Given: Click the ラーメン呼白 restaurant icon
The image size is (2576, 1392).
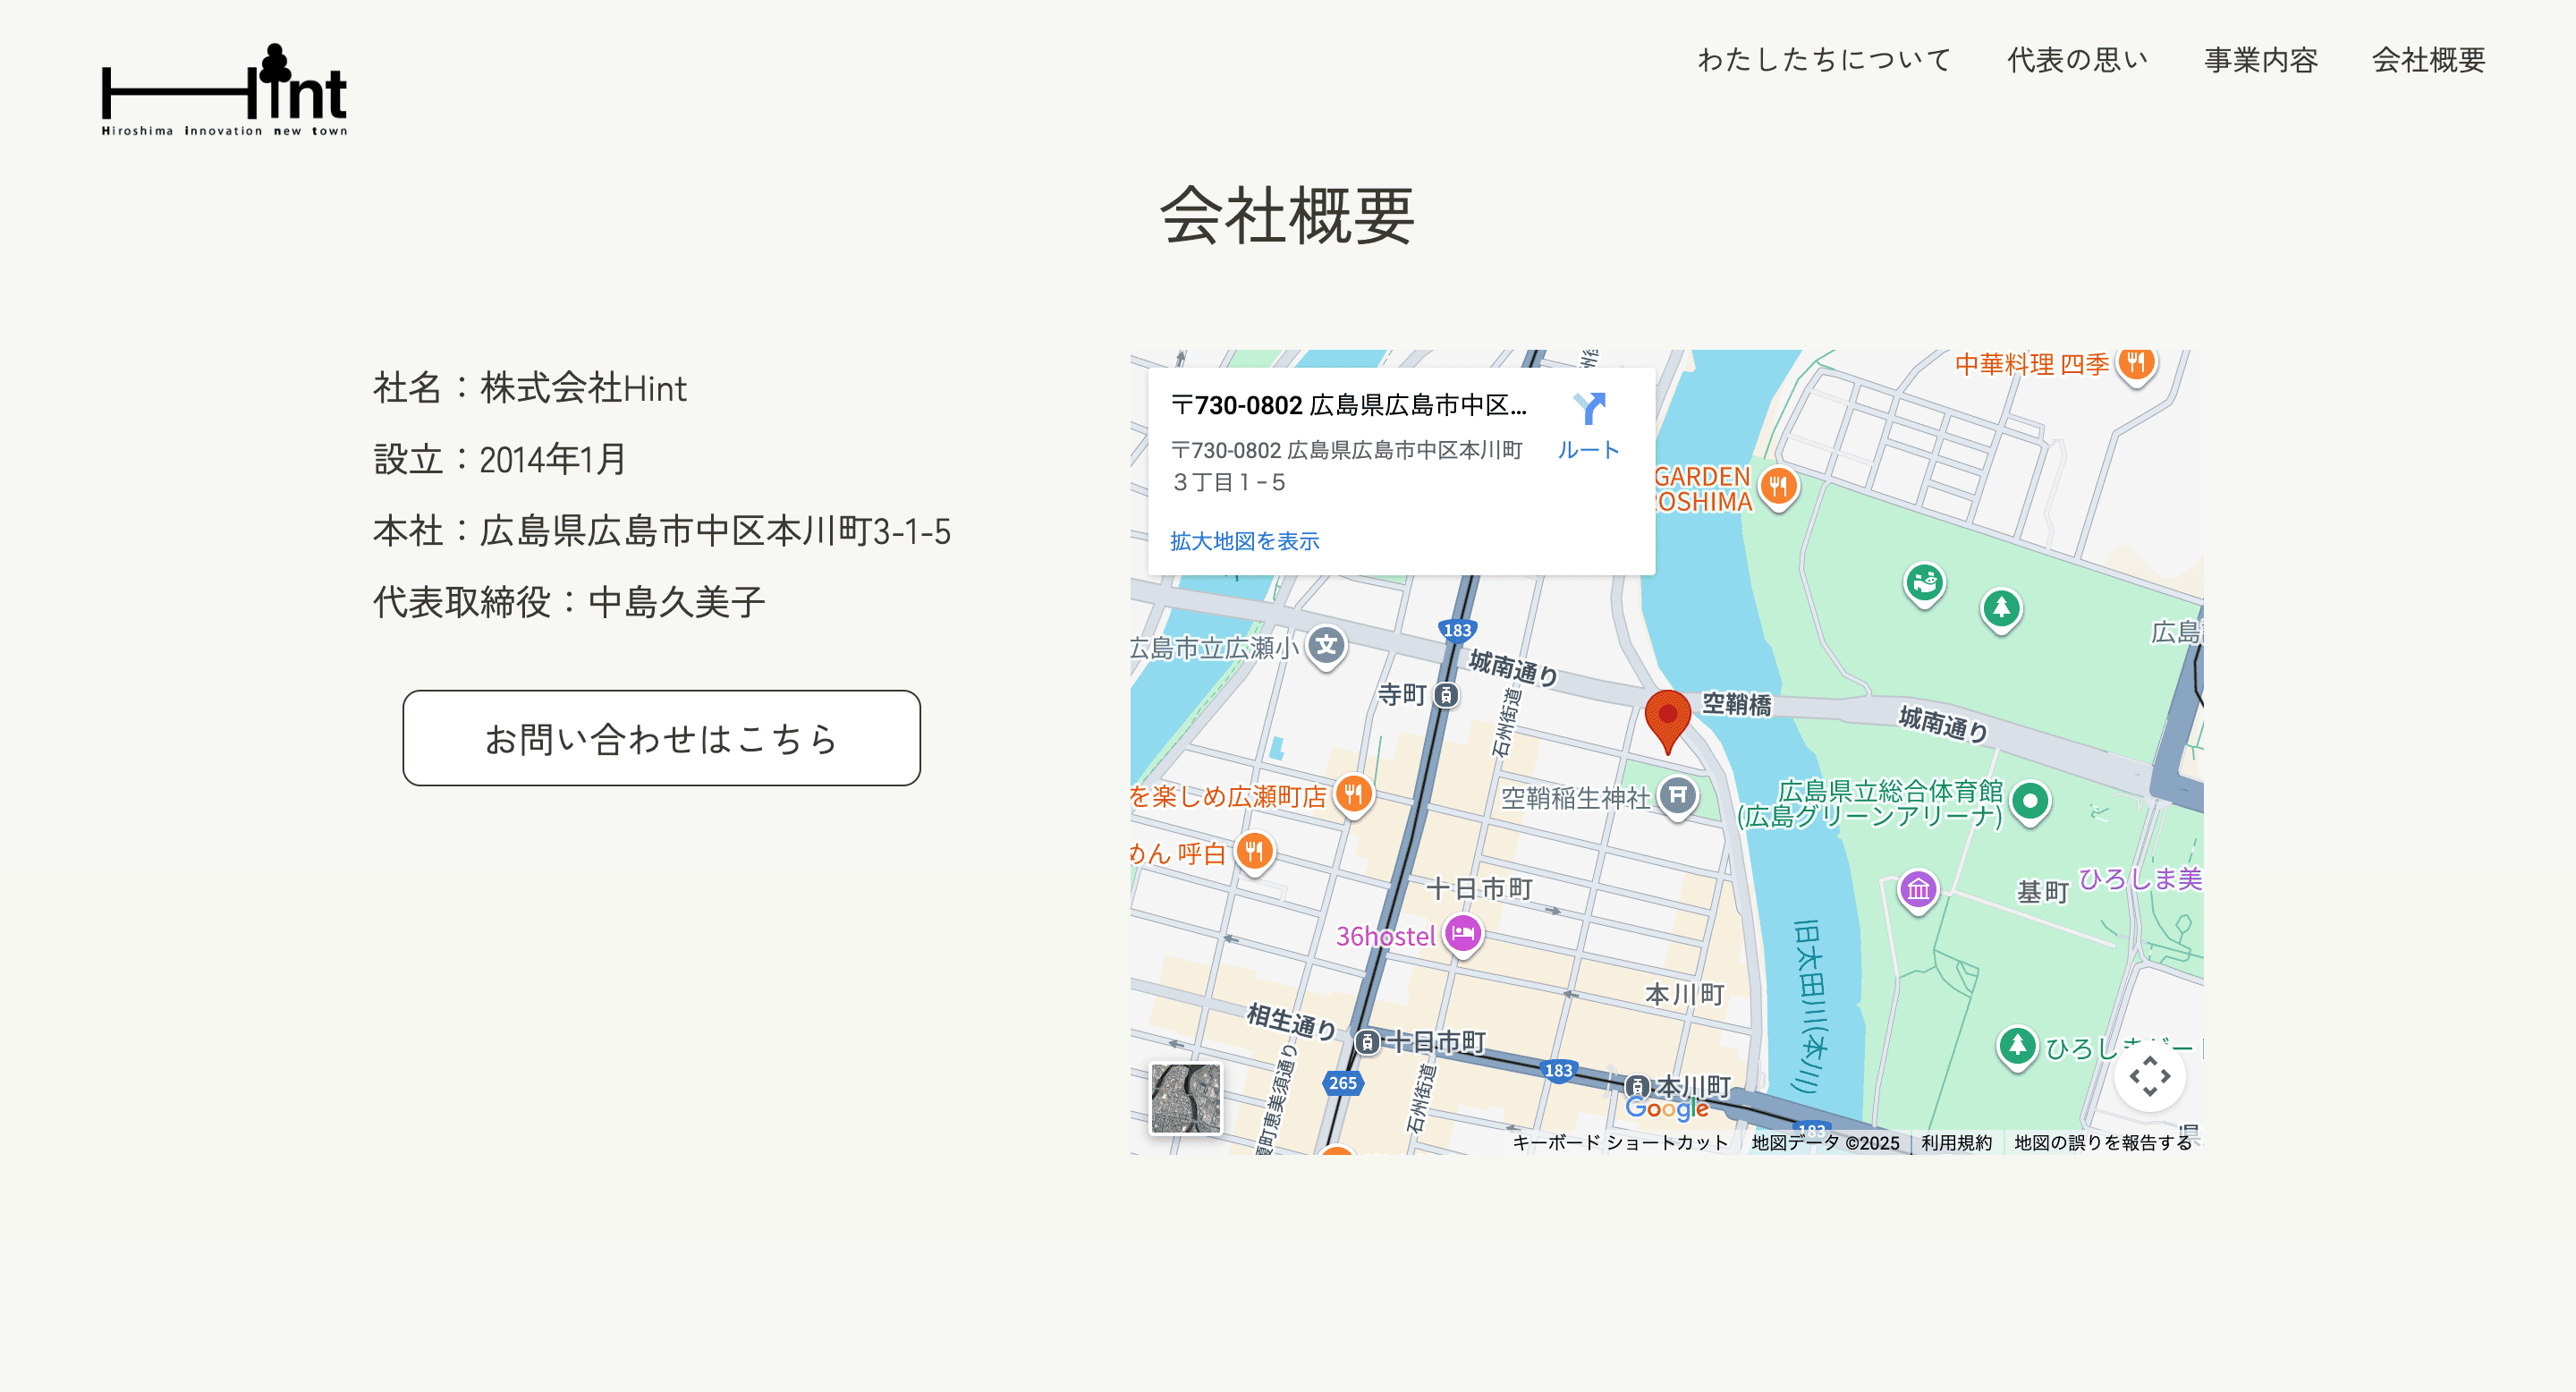Looking at the screenshot, I should click(x=1255, y=850).
